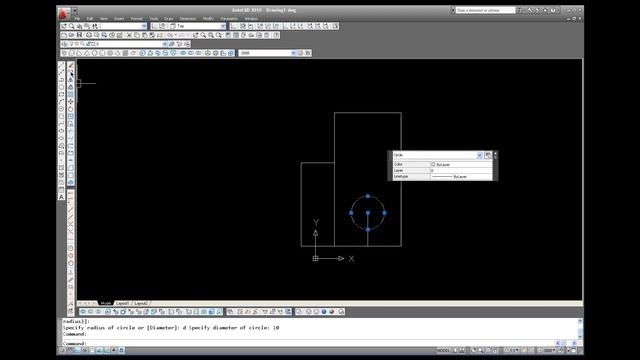The width and height of the screenshot is (640, 360).
Task: Select the Mirror modify tool
Action: (71, 79)
